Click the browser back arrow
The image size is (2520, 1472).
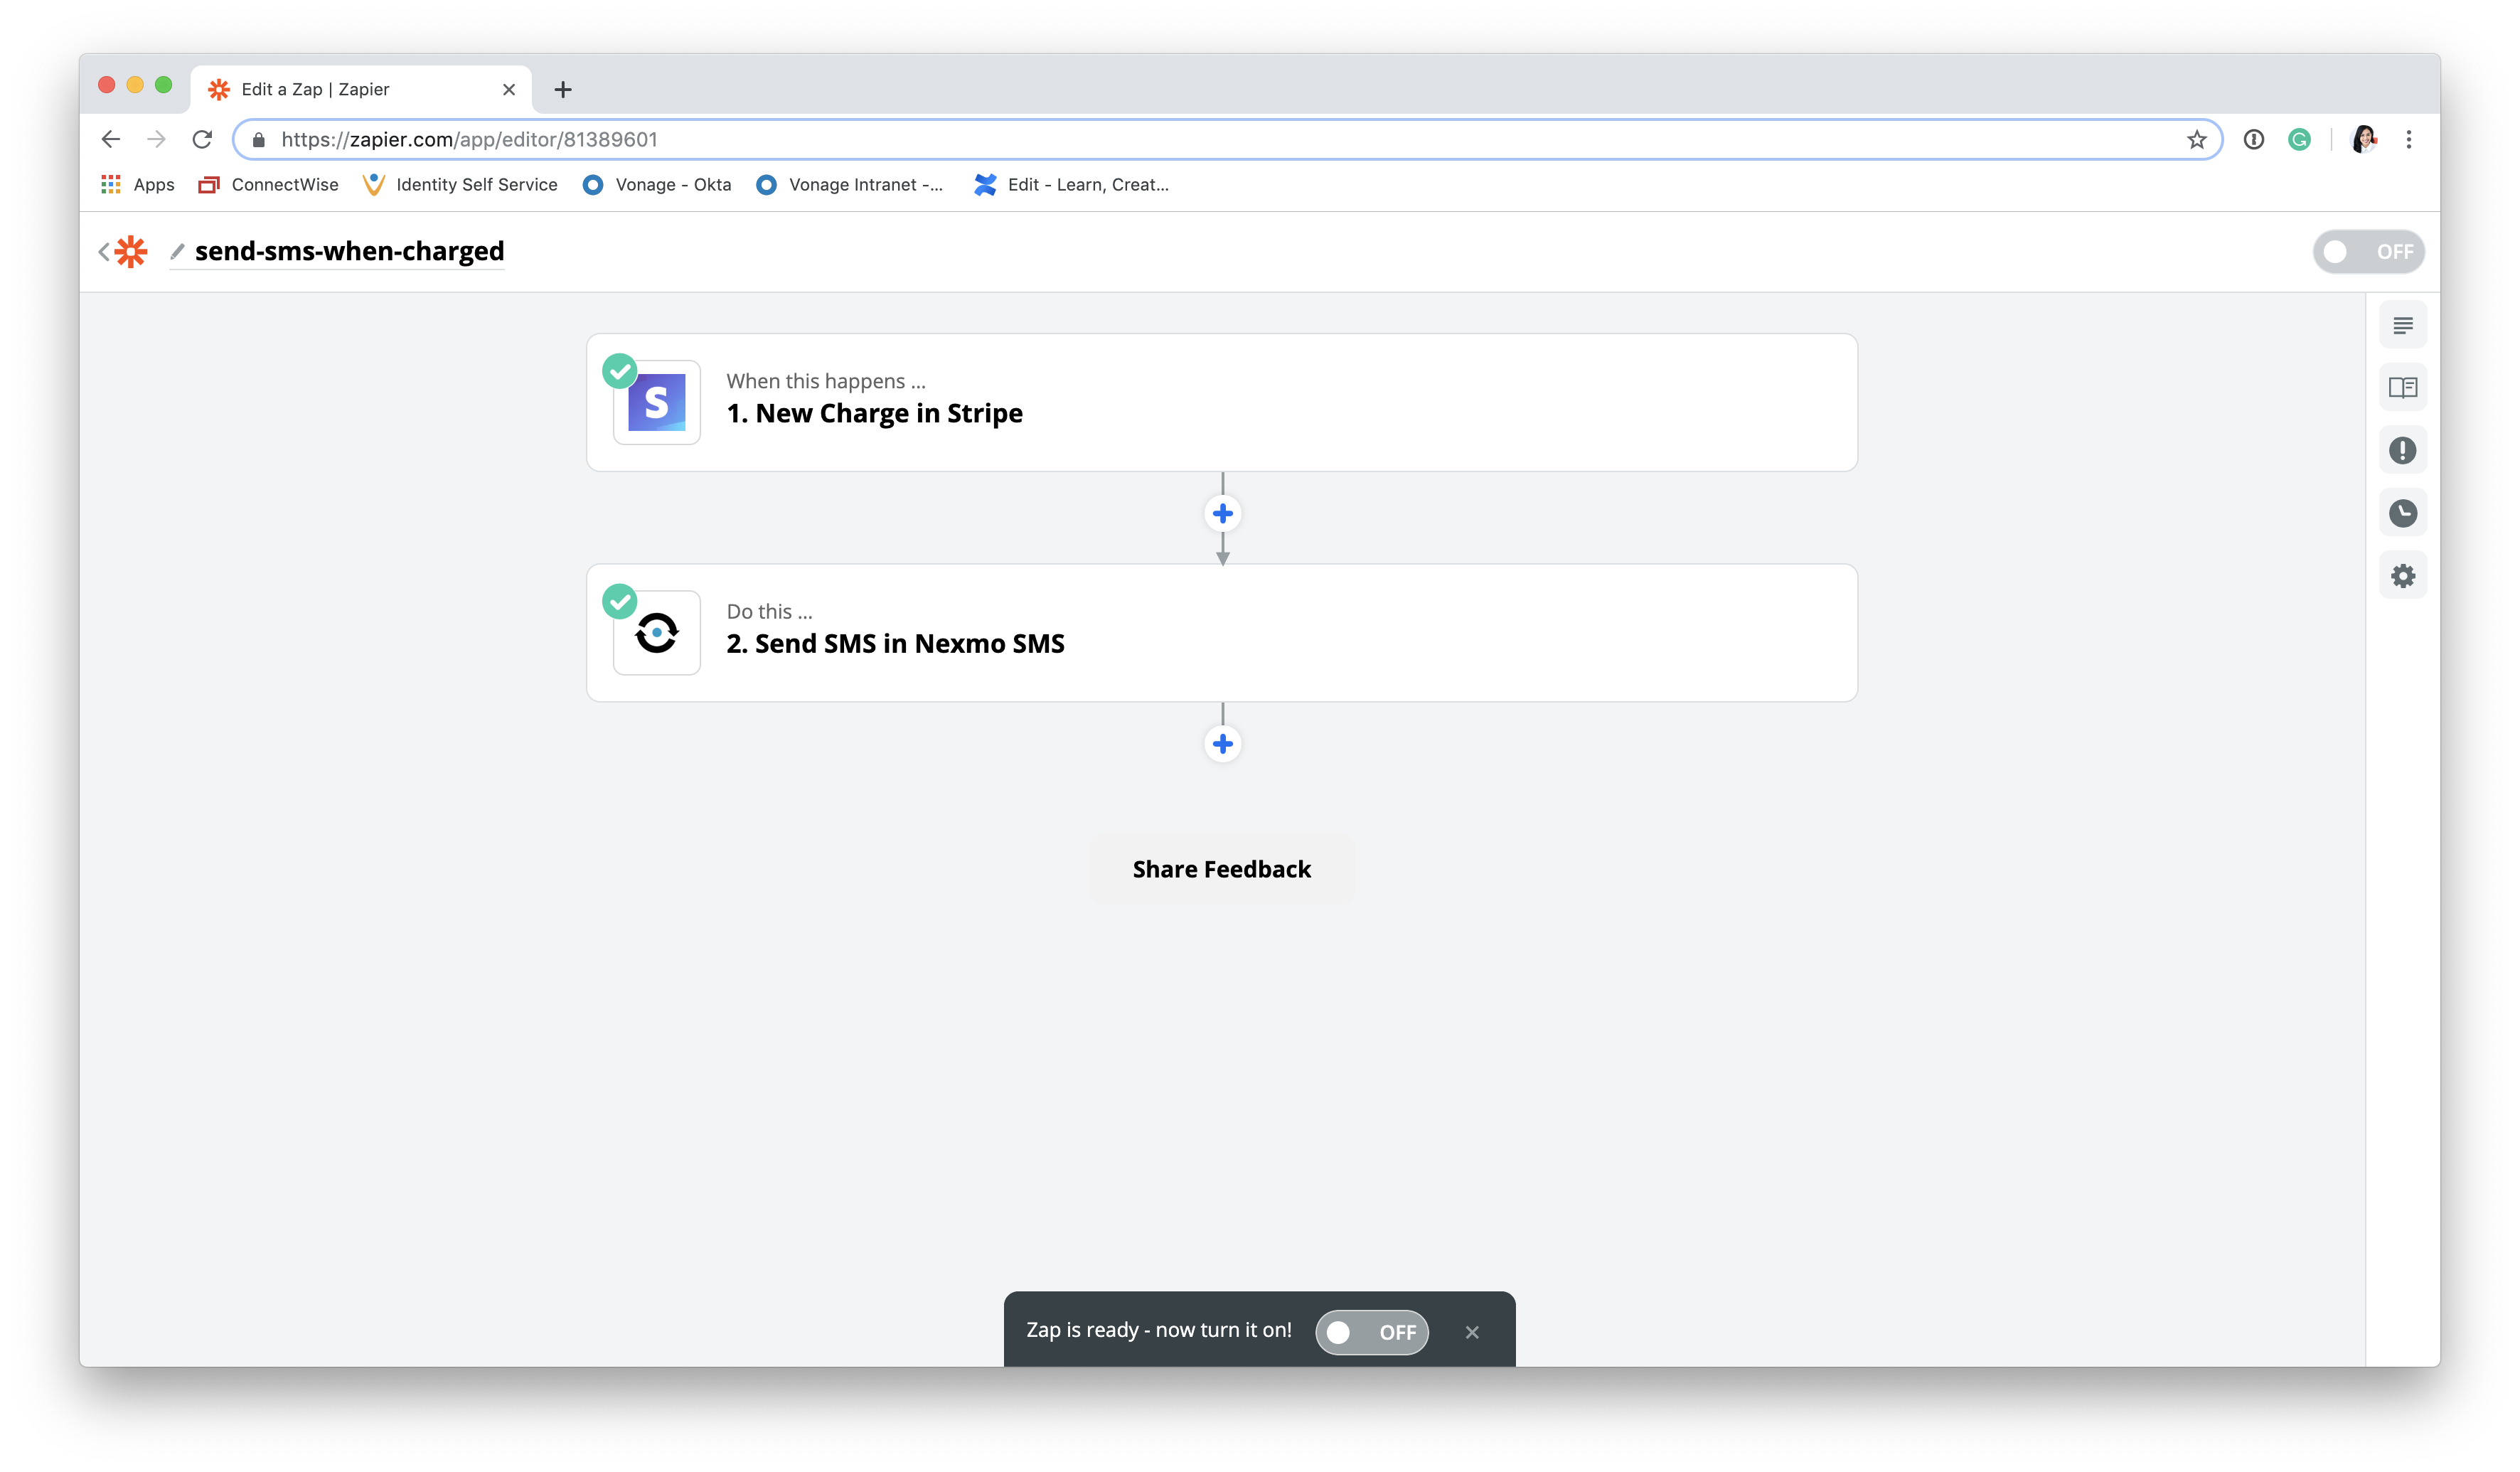click(111, 139)
